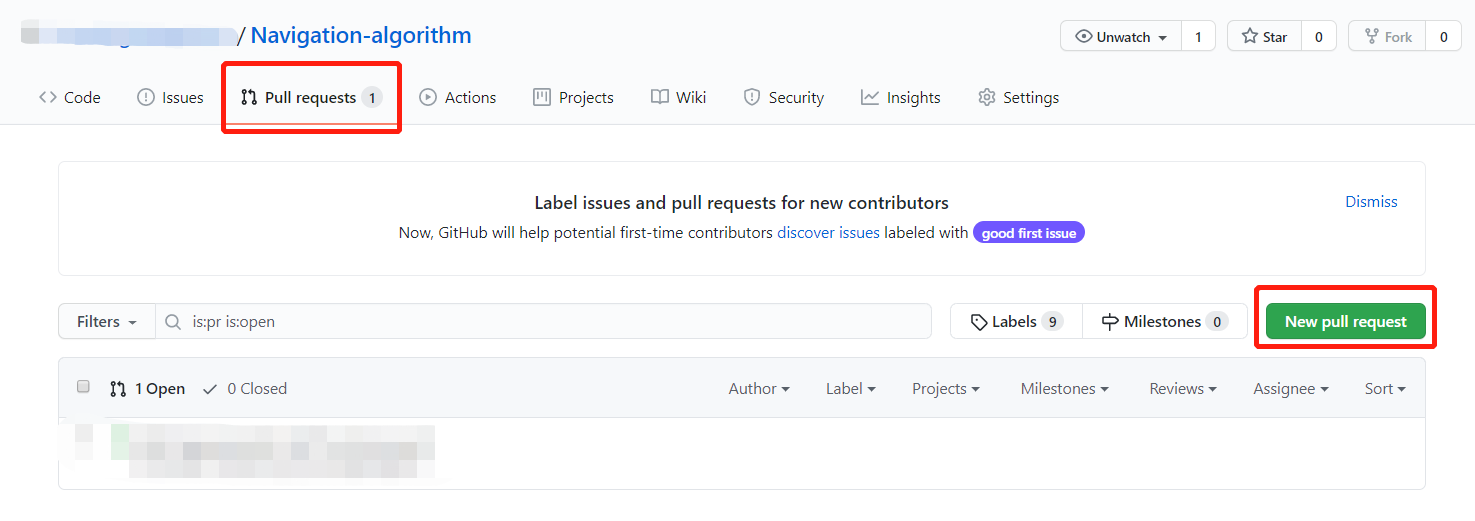Switch to the Pull requests tab
This screenshot has width=1475, height=521.
310,97
